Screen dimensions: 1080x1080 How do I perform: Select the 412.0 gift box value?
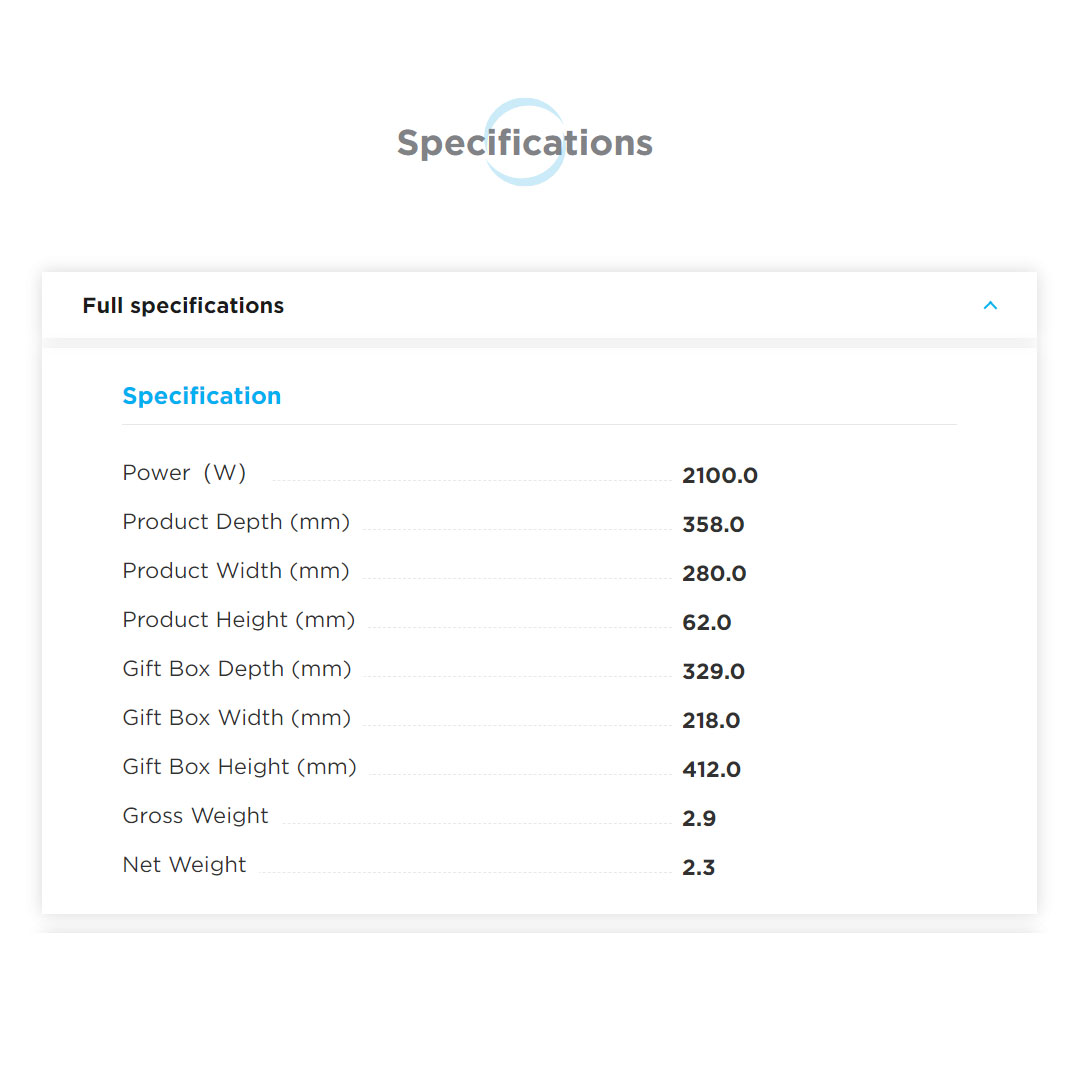tap(711, 770)
